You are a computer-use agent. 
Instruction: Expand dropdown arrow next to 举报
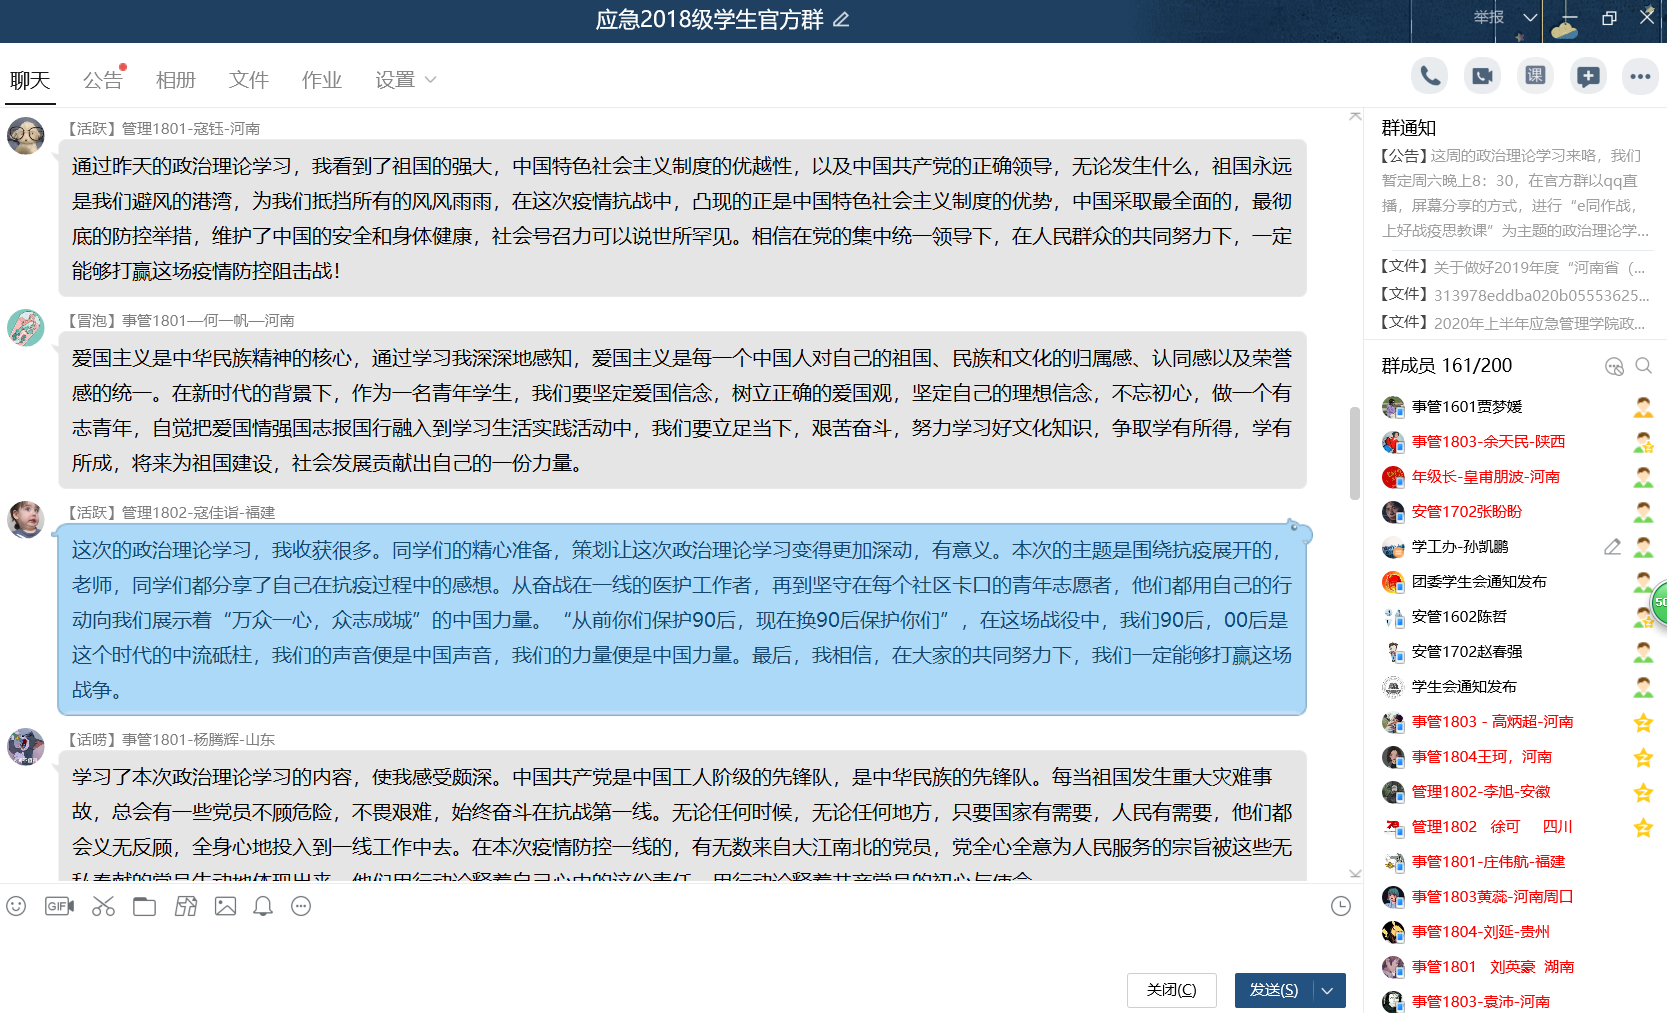pos(1529,18)
